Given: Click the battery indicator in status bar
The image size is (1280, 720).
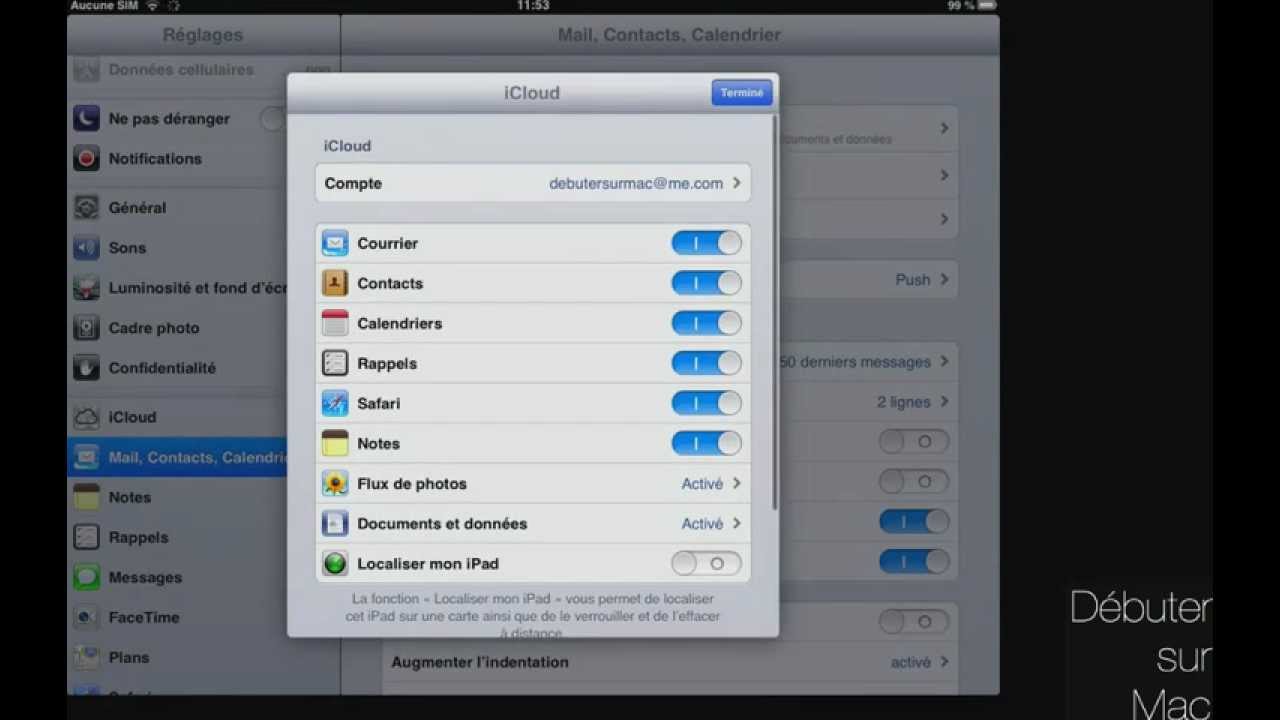Looking at the screenshot, I should [987, 6].
